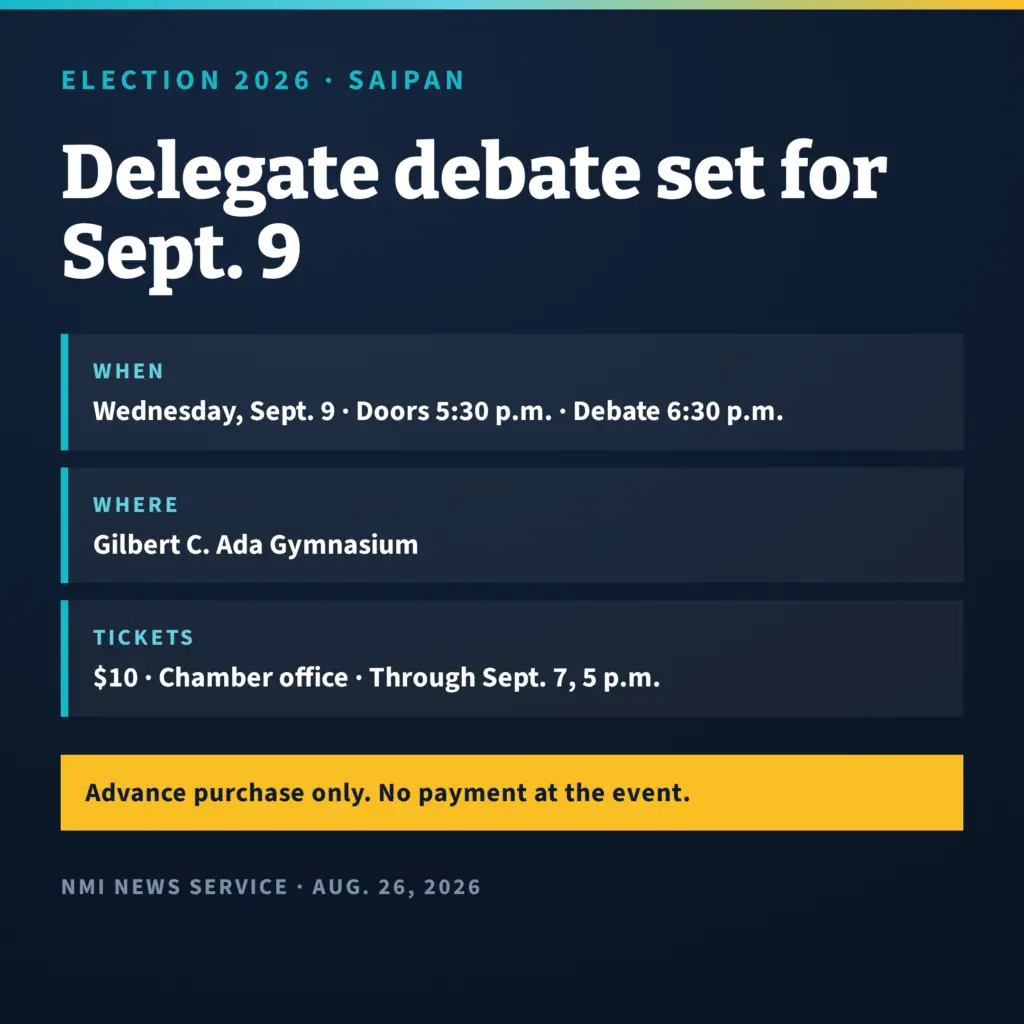Viewport: 1024px width, 1024px height.
Task: Click the word 'SAIPAN' in the kicker
Action: [x=406, y=80]
